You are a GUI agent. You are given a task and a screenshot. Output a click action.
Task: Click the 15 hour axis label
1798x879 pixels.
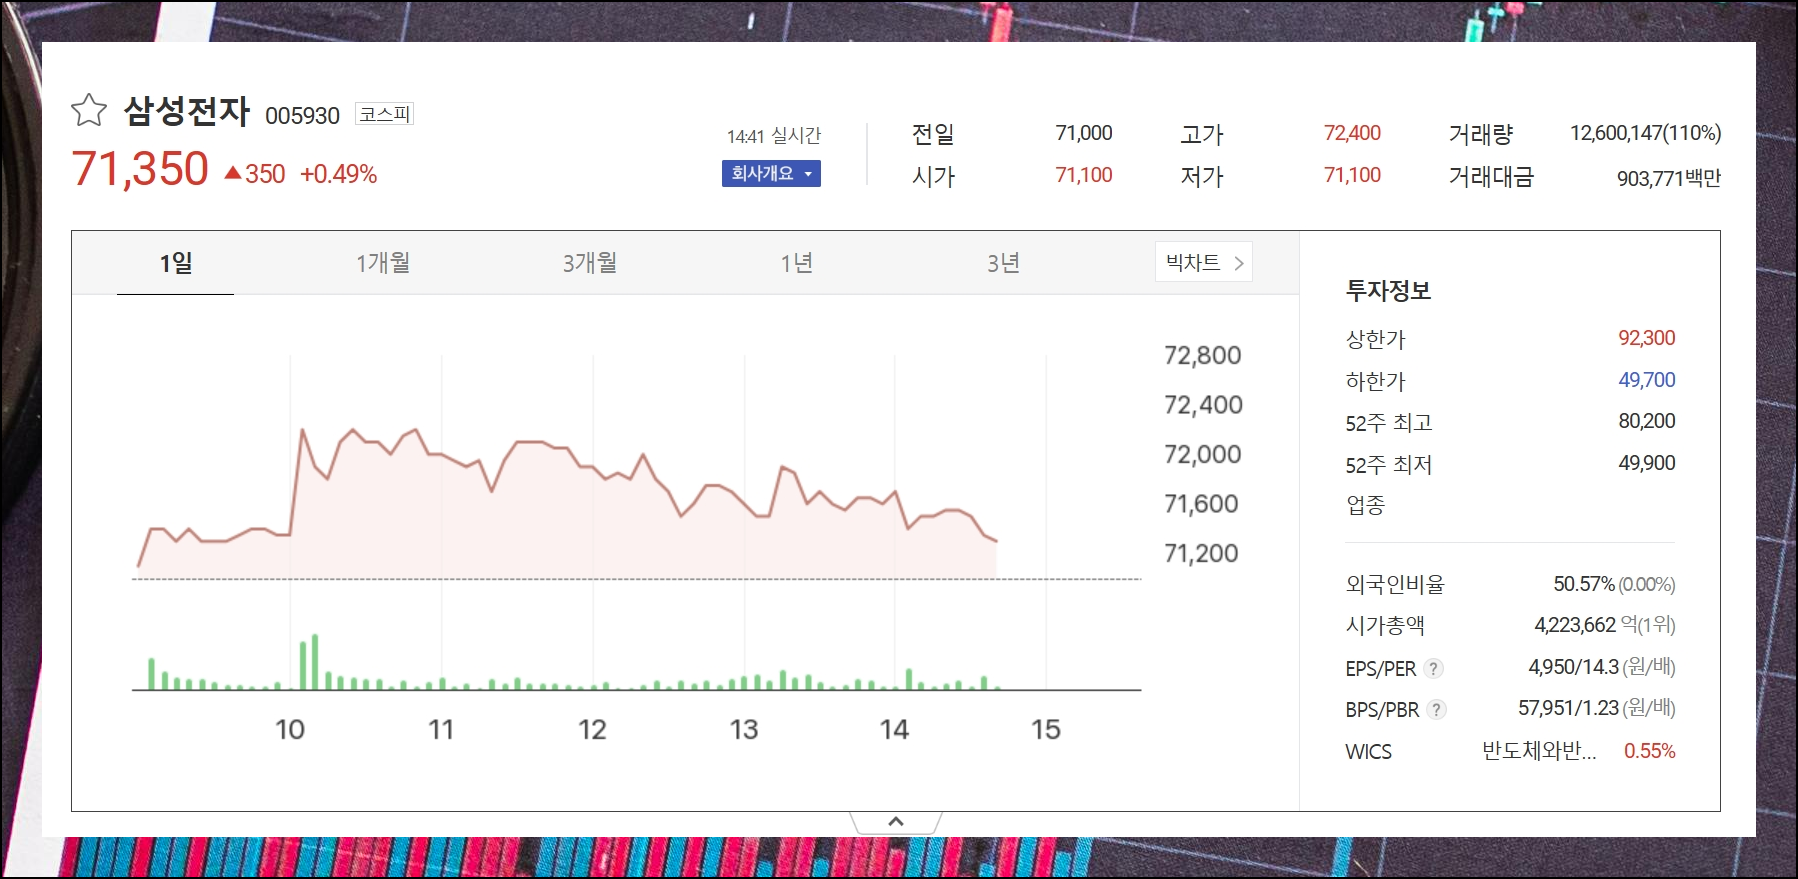(x=1046, y=730)
